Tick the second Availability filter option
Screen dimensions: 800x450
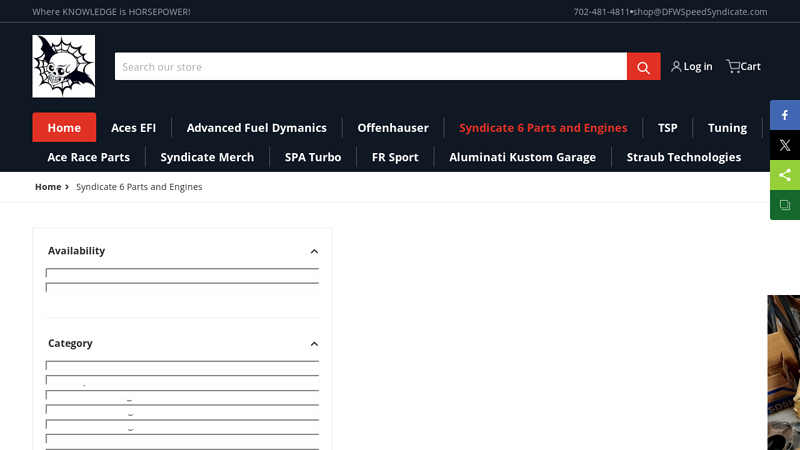pos(50,288)
